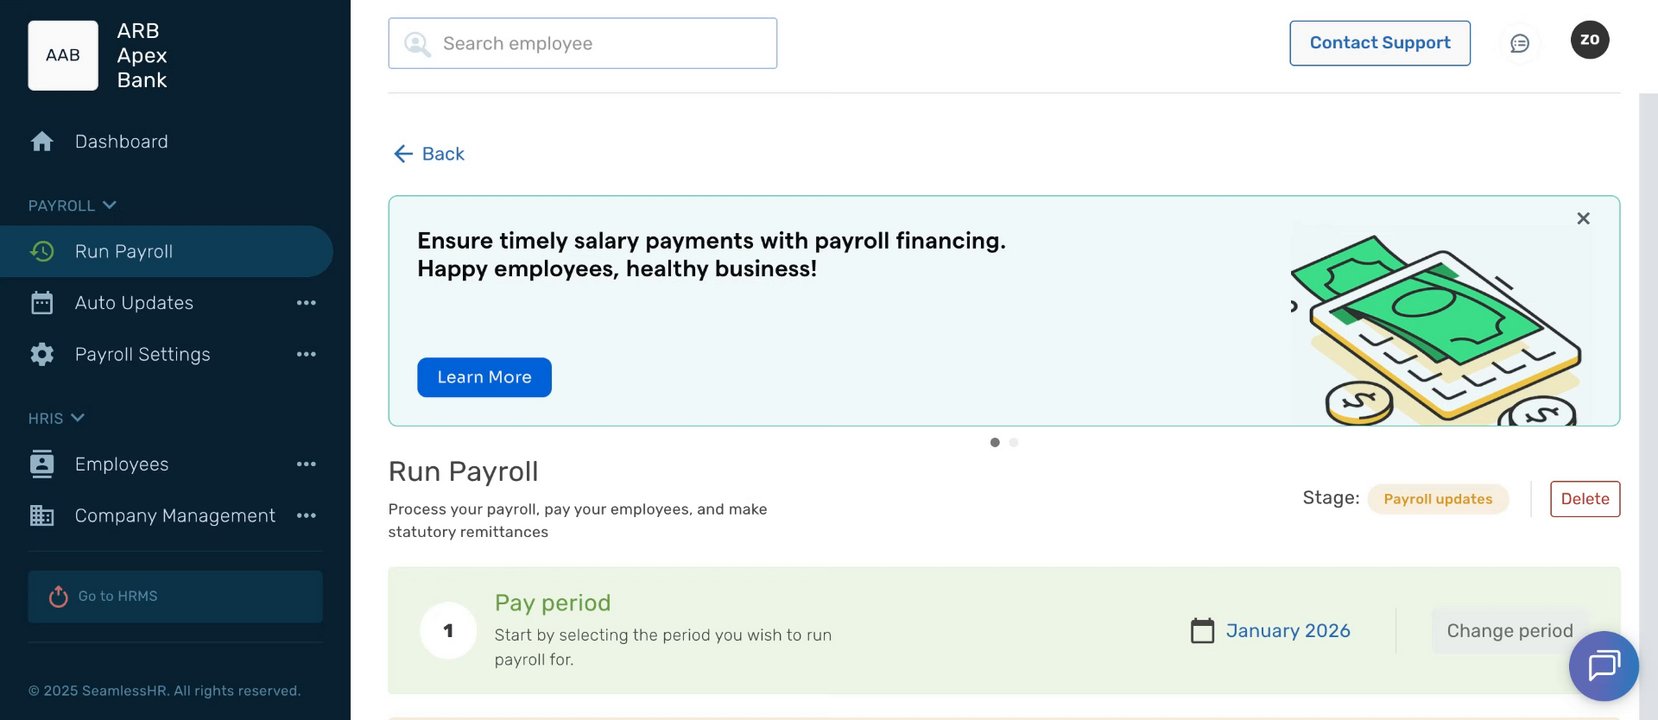Open the live chat widget bubble

coord(1603,665)
